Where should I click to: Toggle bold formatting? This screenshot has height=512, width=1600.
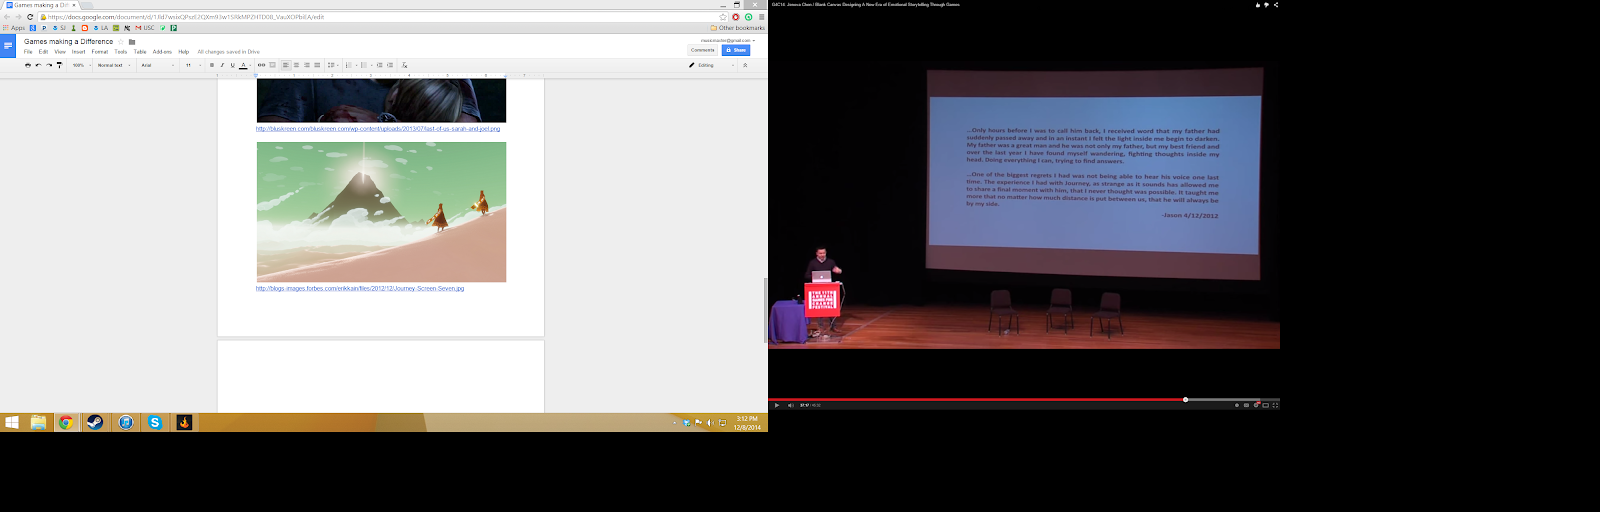[x=212, y=65]
